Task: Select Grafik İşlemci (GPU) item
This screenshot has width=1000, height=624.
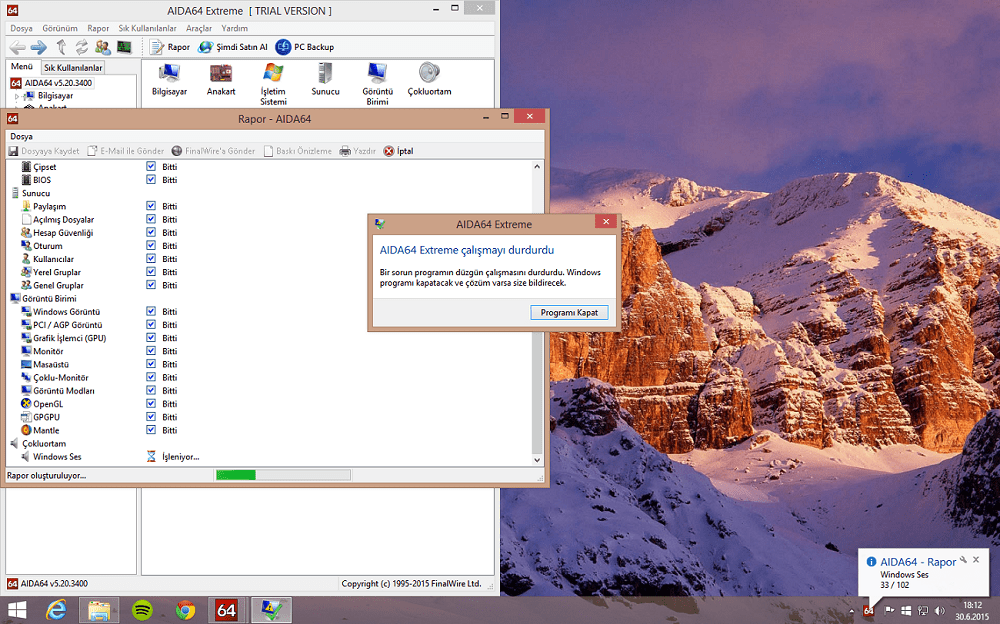Action: [64, 338]
